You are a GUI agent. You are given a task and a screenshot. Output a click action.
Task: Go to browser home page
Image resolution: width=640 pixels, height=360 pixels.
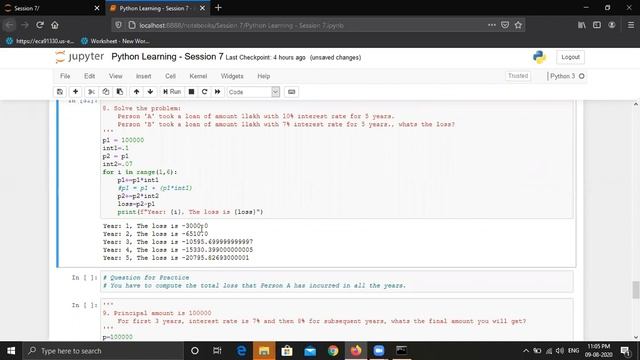(x=55, y=25)
